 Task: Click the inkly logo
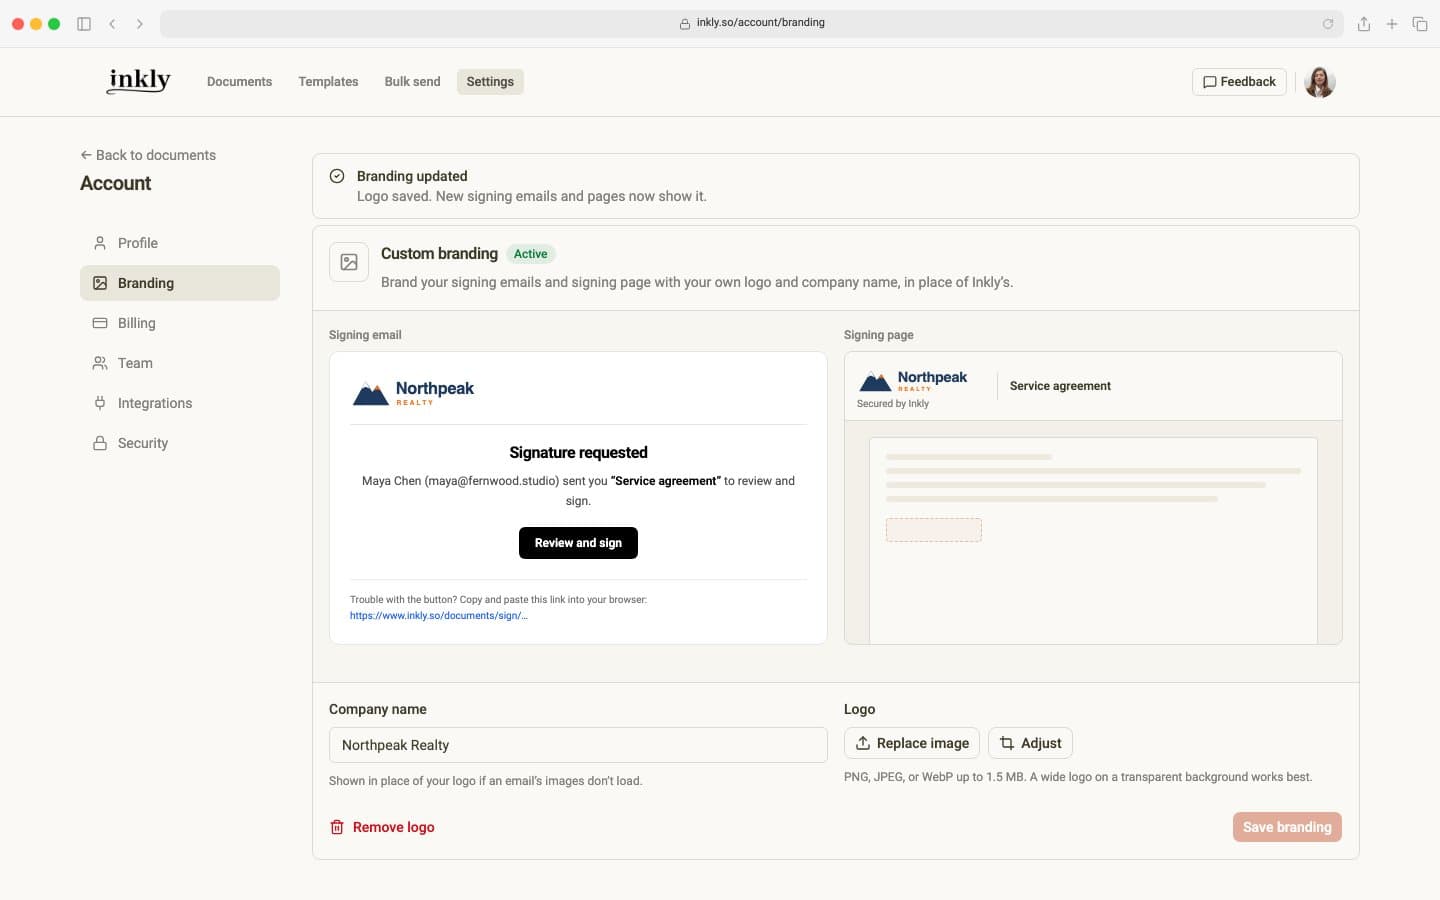click(x=139, y=81)
